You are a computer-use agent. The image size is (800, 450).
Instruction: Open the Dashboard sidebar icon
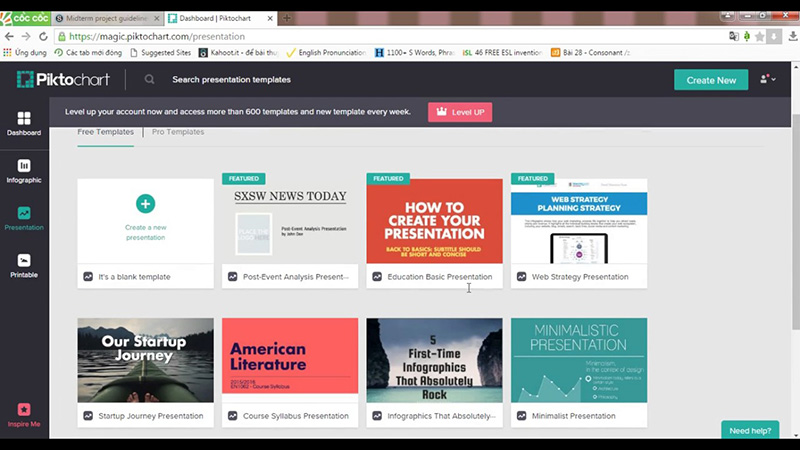[x=24, y=118]
